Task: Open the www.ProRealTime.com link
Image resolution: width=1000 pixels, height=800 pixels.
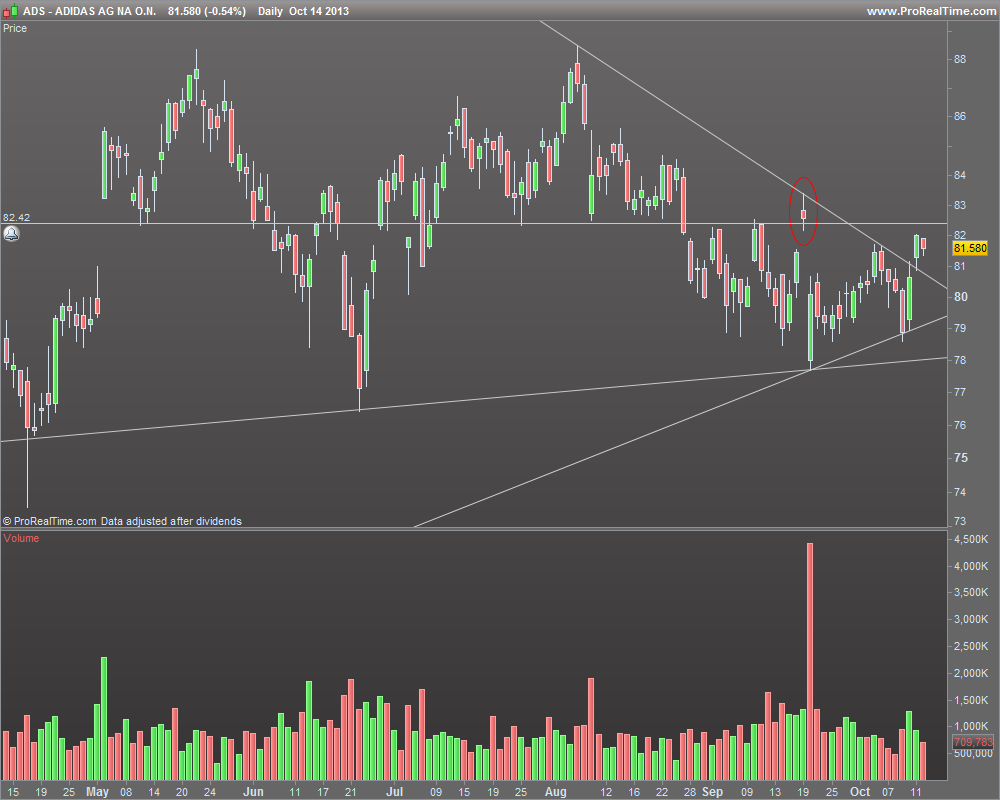Action: [931, 11]
